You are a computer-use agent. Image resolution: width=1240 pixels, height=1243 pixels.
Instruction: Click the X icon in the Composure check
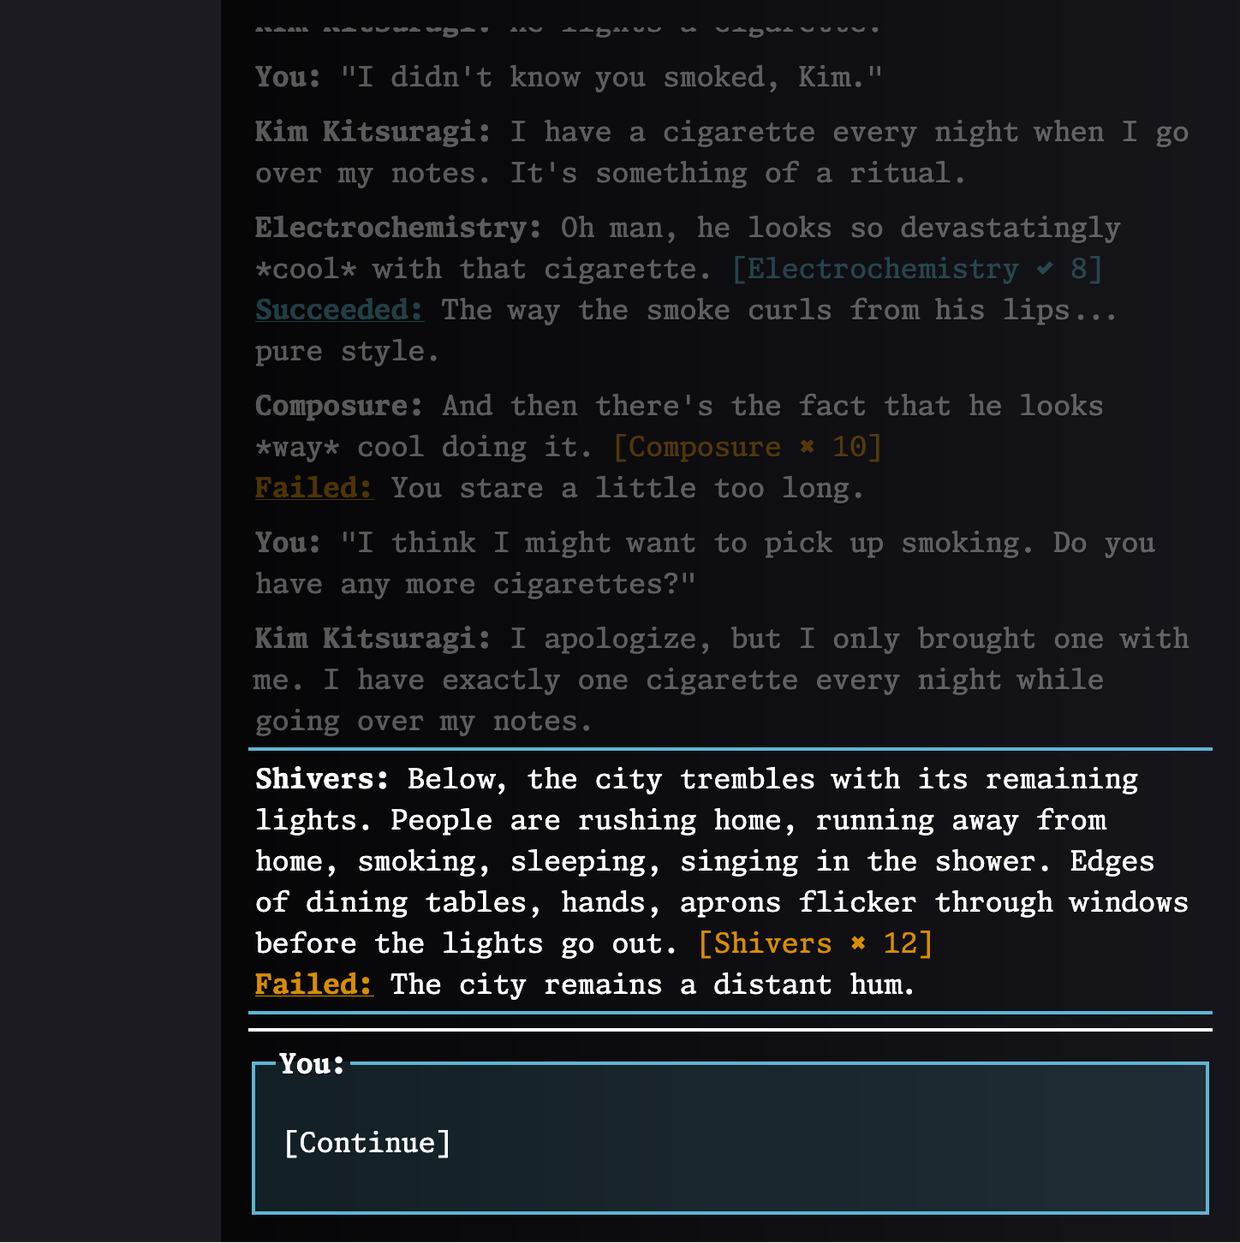(x=807, y=447)
